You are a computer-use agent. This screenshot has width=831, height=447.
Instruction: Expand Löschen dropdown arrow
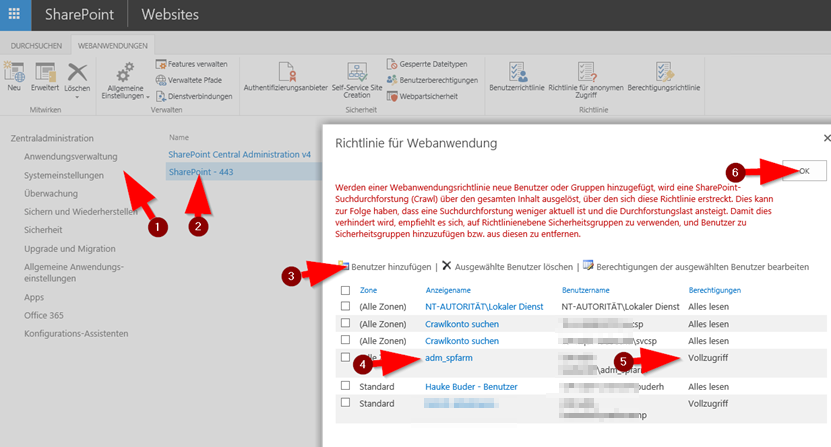tap(77, 97)
